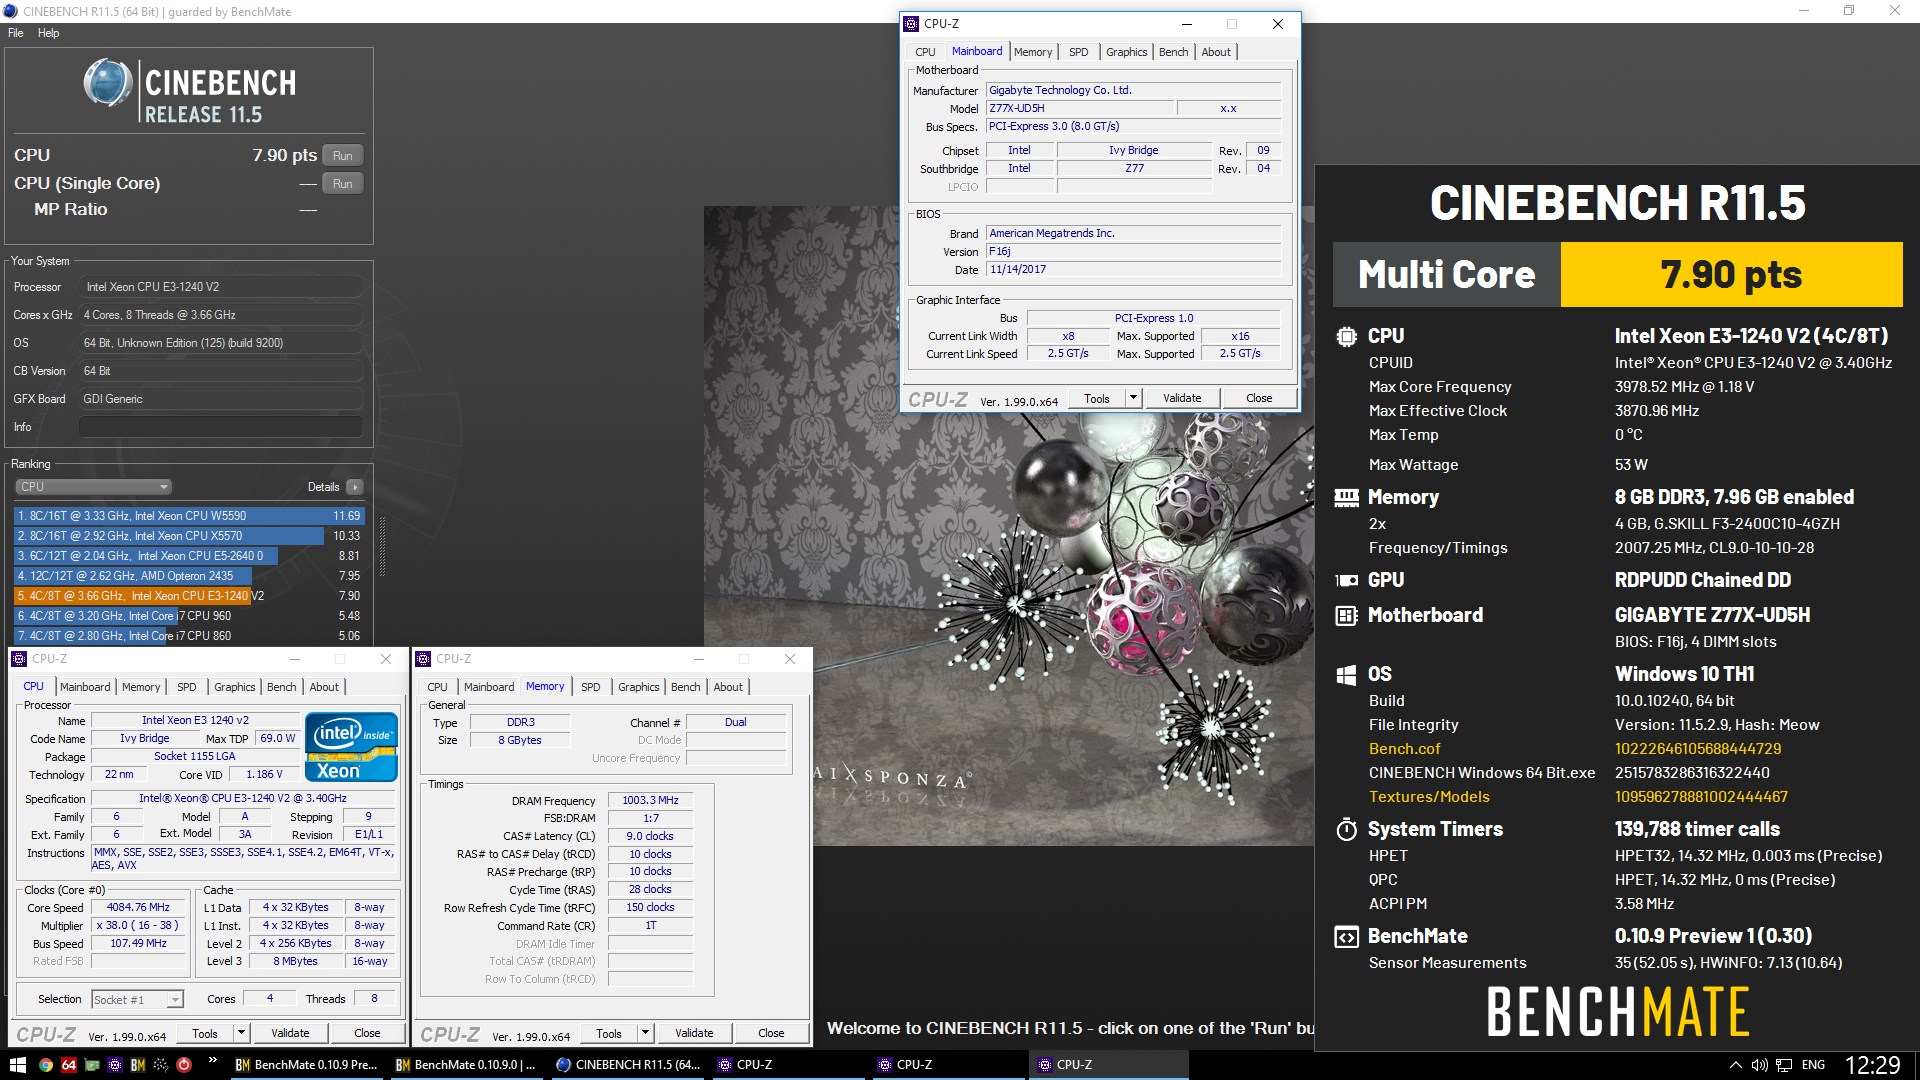Click the GPU card icon in BenchMate panel
This screenshot has height=1080, width=1920.
pyautogui.click(x=1347, y=580)
